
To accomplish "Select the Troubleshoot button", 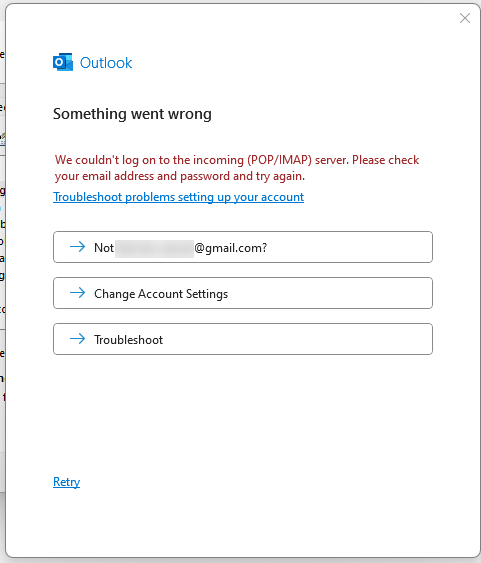I will click(243, 339).
